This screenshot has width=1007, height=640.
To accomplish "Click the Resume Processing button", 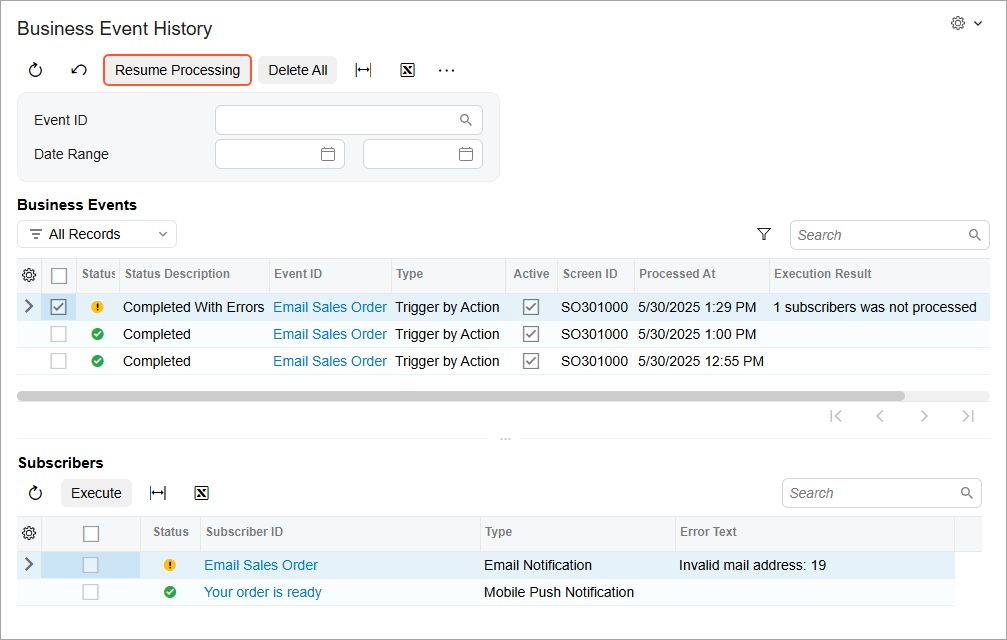I will [x=177, y=70].
